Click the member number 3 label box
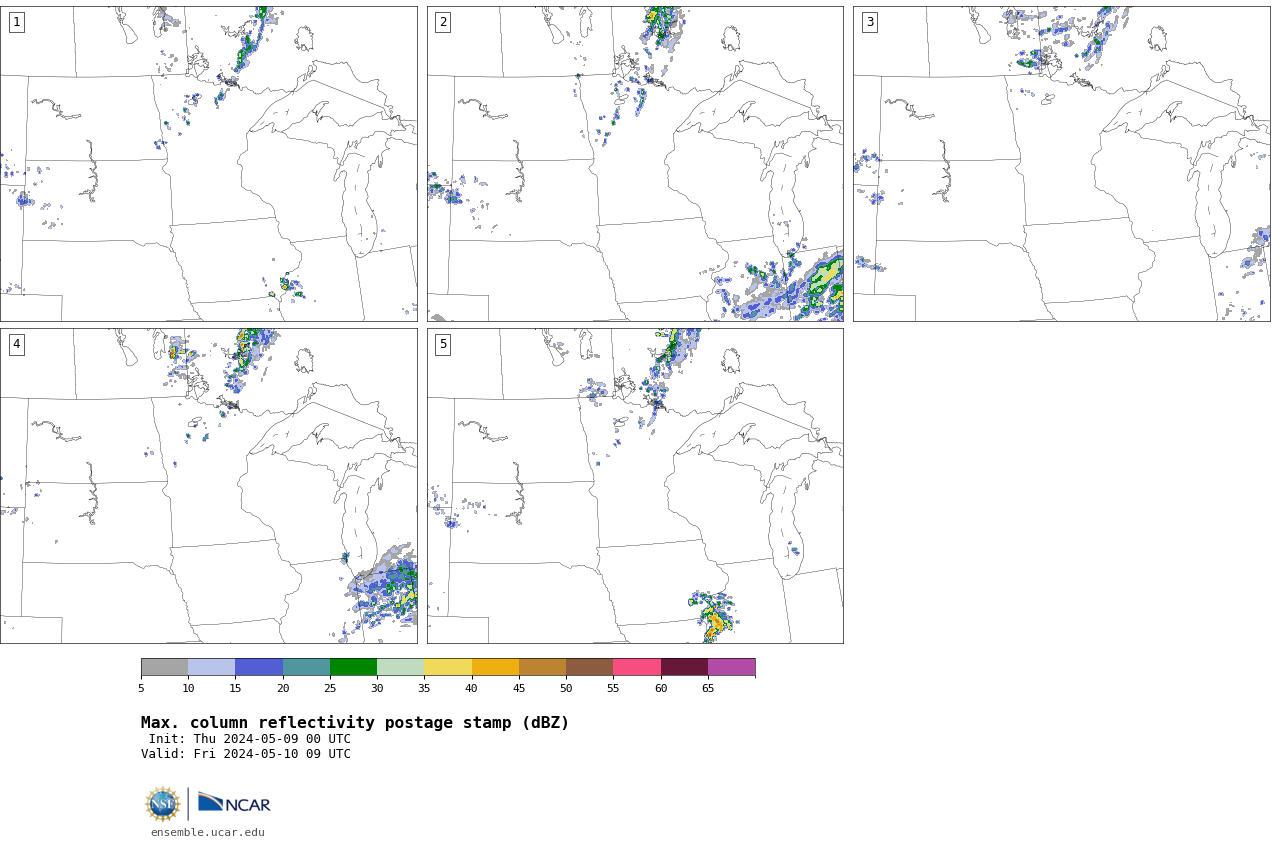This screenshot has width=1280, height=844. point(869,22)
